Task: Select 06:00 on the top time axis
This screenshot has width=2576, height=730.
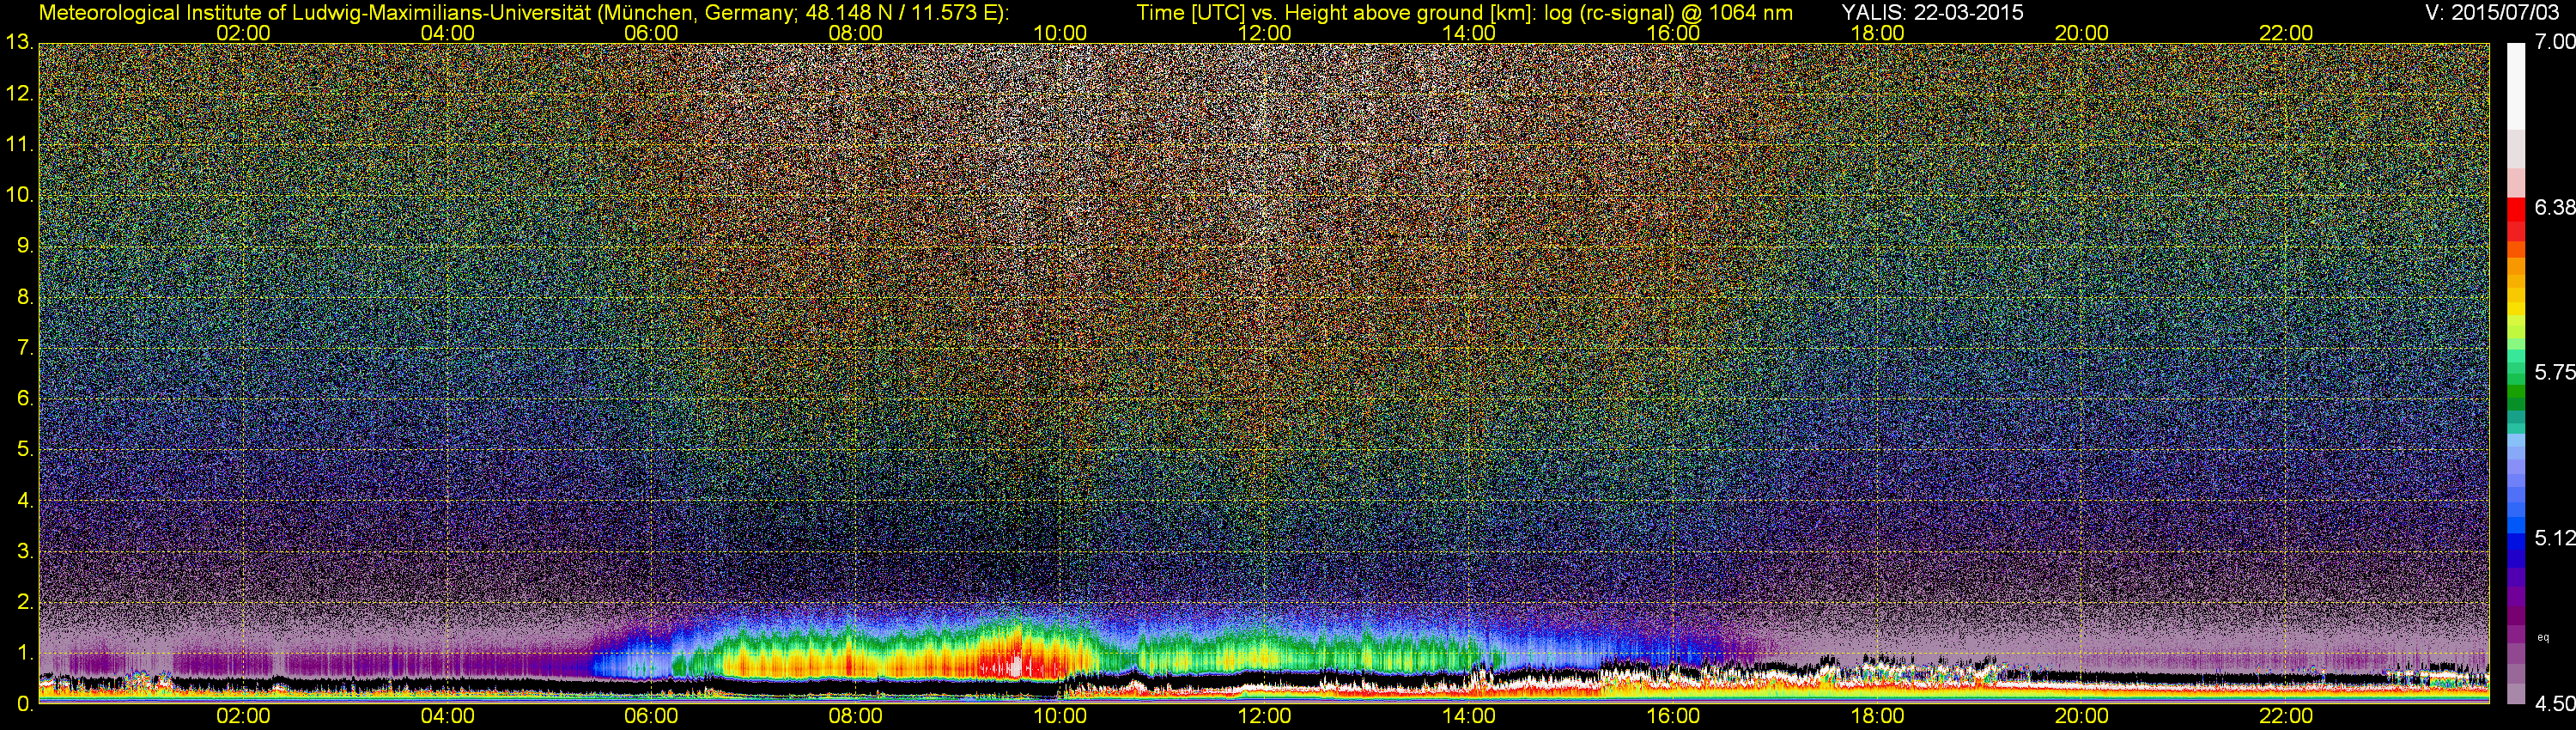Action: [651, 33]
